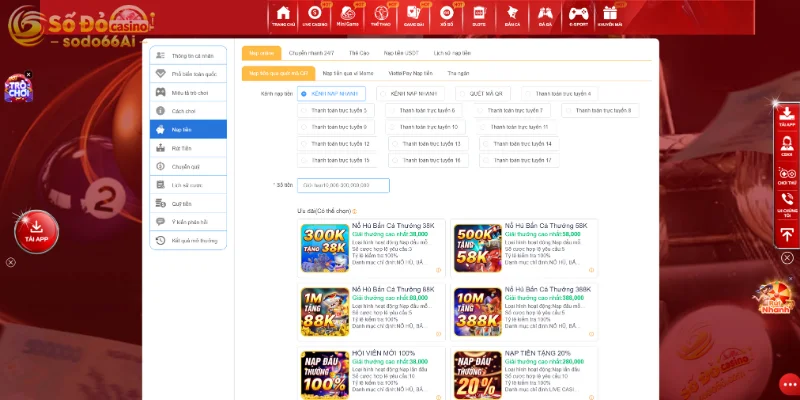Screen dimensions: 800x400
Task: Switch to the Chuyển nhanh 24/7 tab
Action: tap(311, 52)
